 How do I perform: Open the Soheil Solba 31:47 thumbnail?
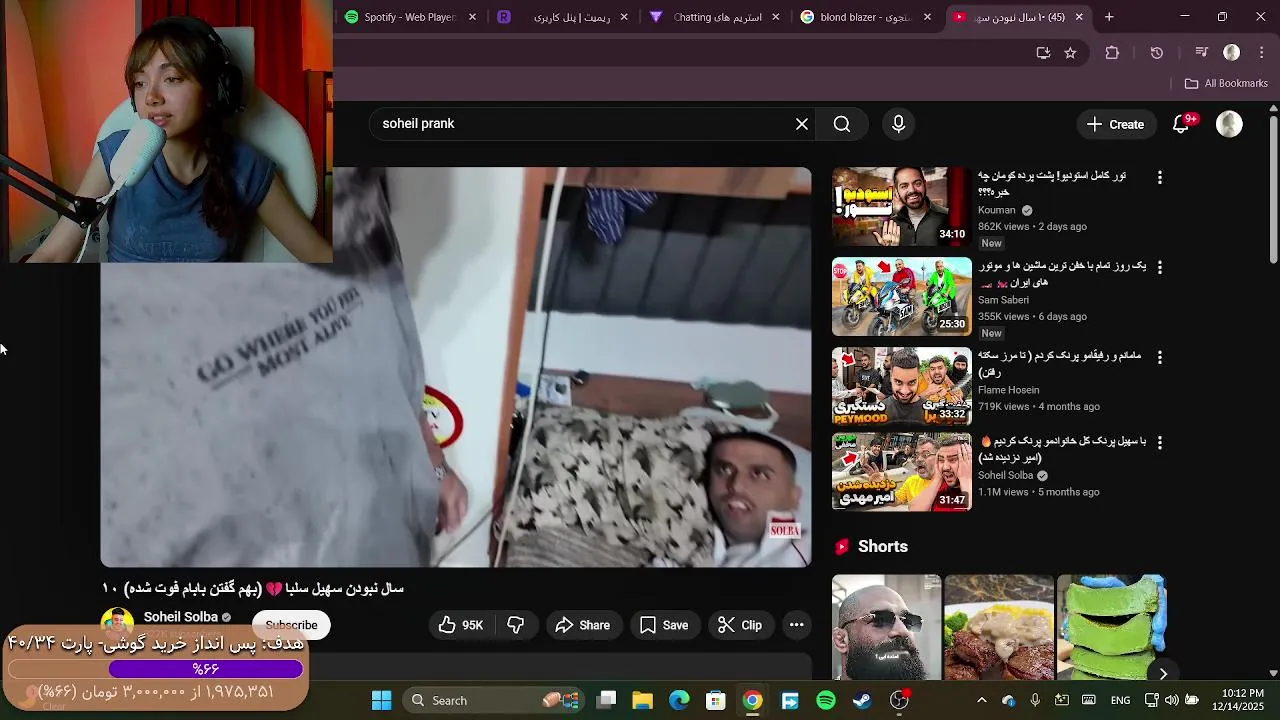[x=901, y=472]
